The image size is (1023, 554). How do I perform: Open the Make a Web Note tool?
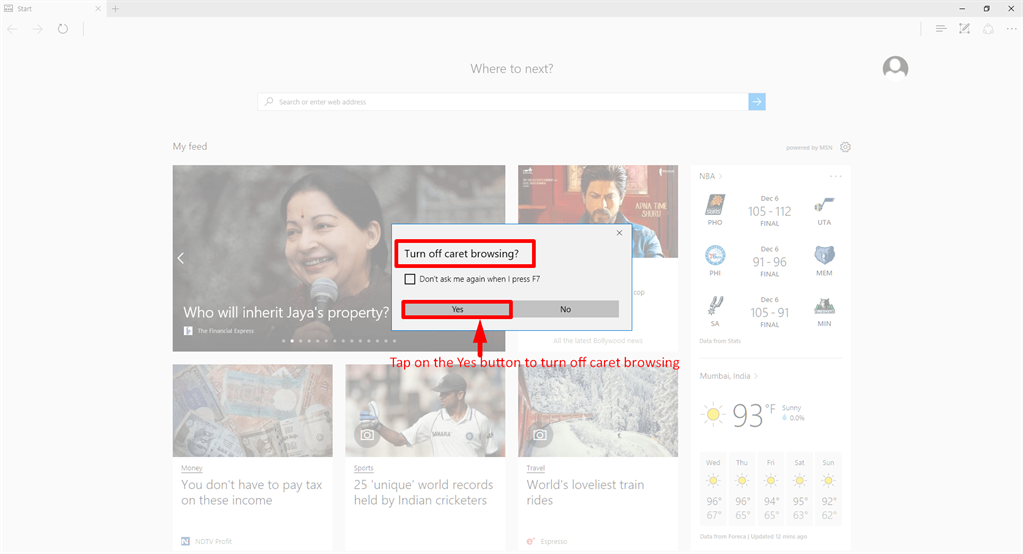coord(964,29)
